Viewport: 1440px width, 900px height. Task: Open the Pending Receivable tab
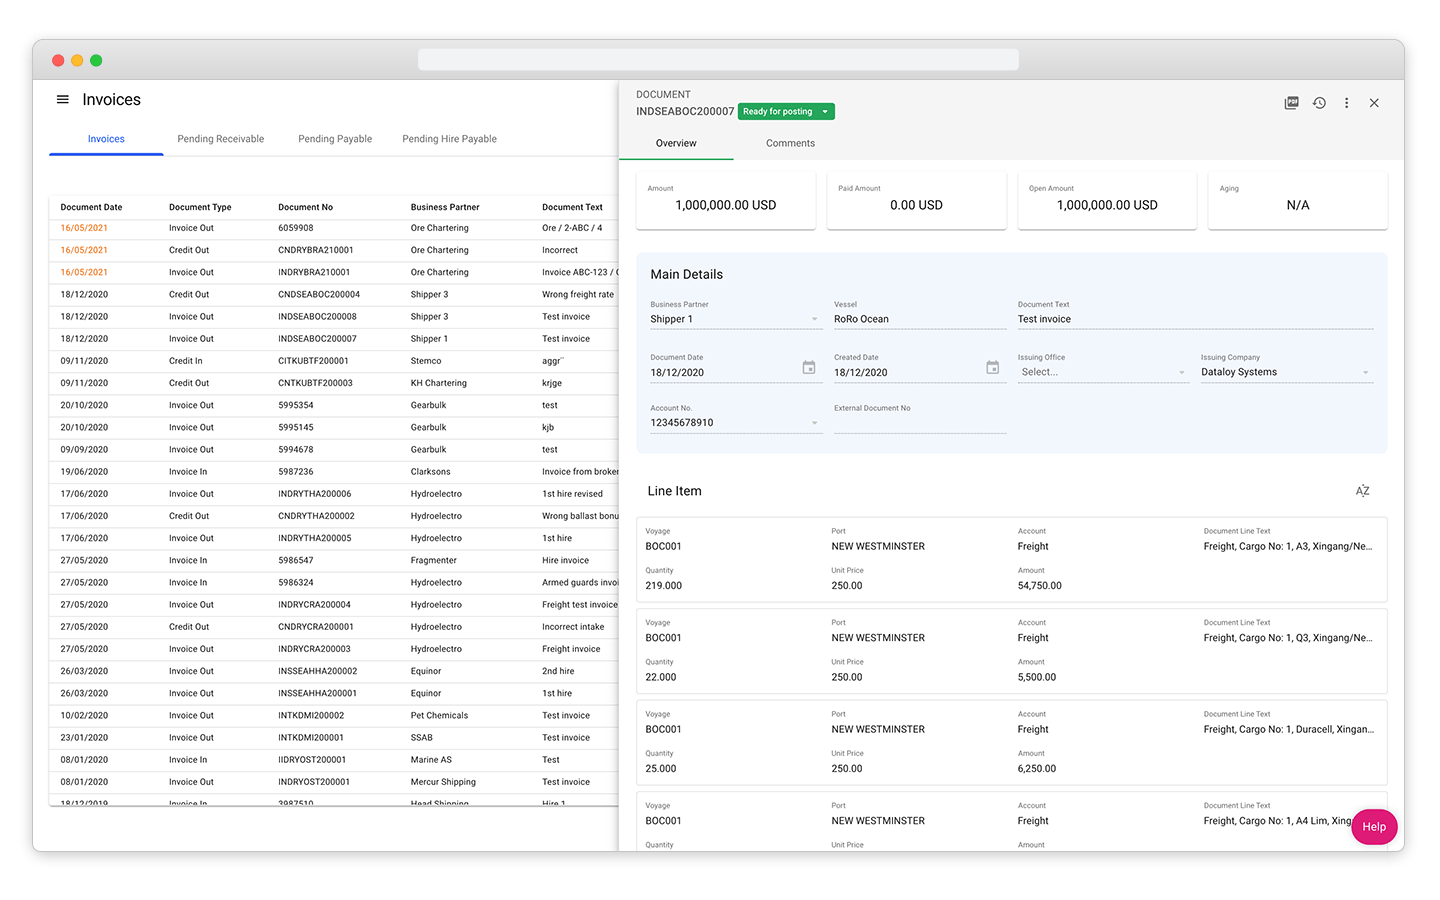click(x=220, y=139)
